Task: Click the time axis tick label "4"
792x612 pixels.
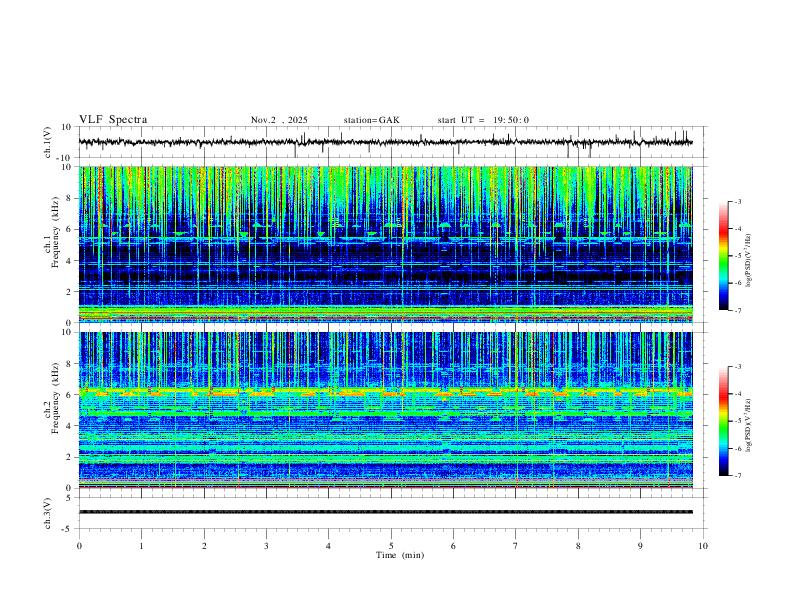Action: [x=329, y=546]
